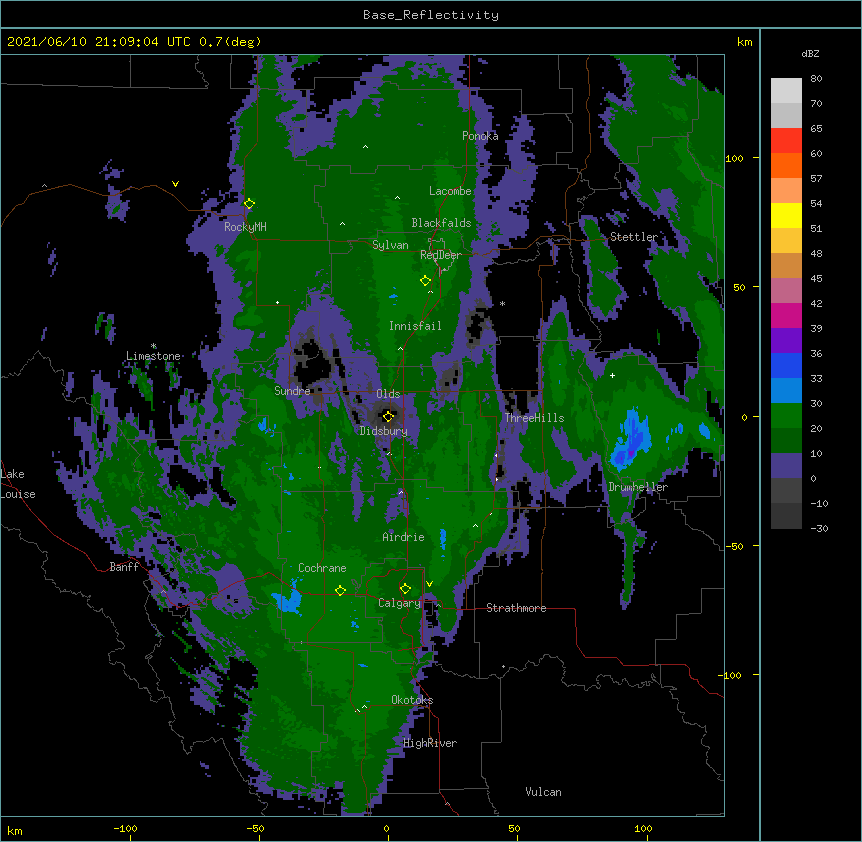Viewport: 862px width, 842px height.
Task: Pick the violet 36–39 dBZ legend swatch
Action: 786,341
